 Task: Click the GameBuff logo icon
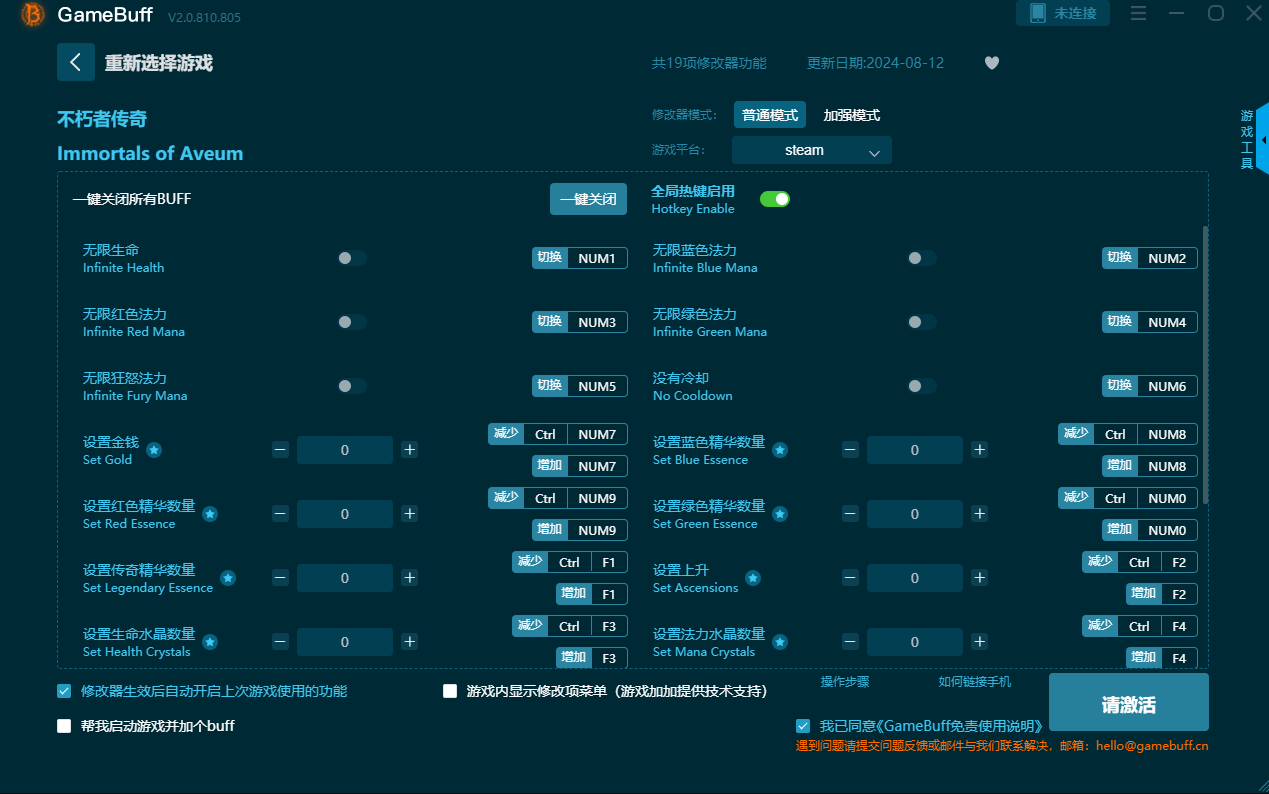(x=32, y=14)
